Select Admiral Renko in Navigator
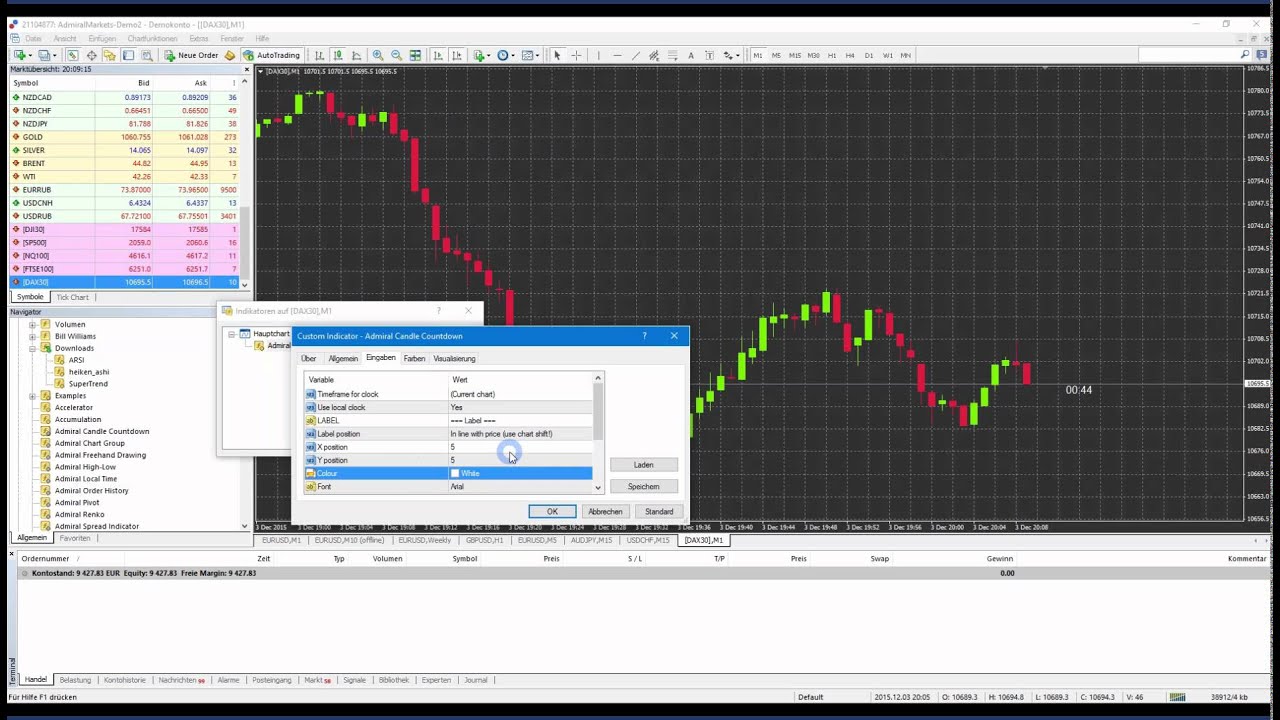Screen dimensions: 1280x720 80,514
